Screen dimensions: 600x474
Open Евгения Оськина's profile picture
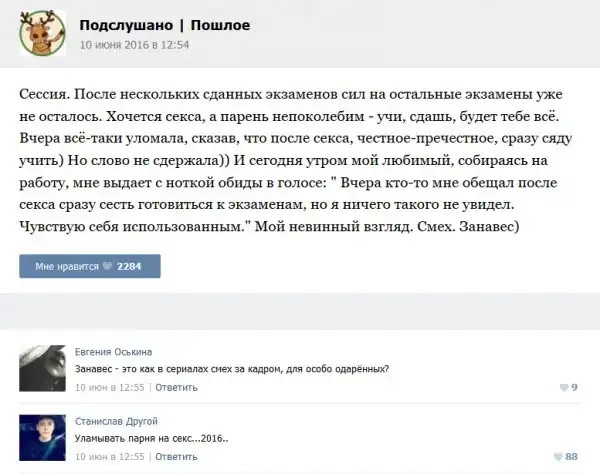coord(42,370)
